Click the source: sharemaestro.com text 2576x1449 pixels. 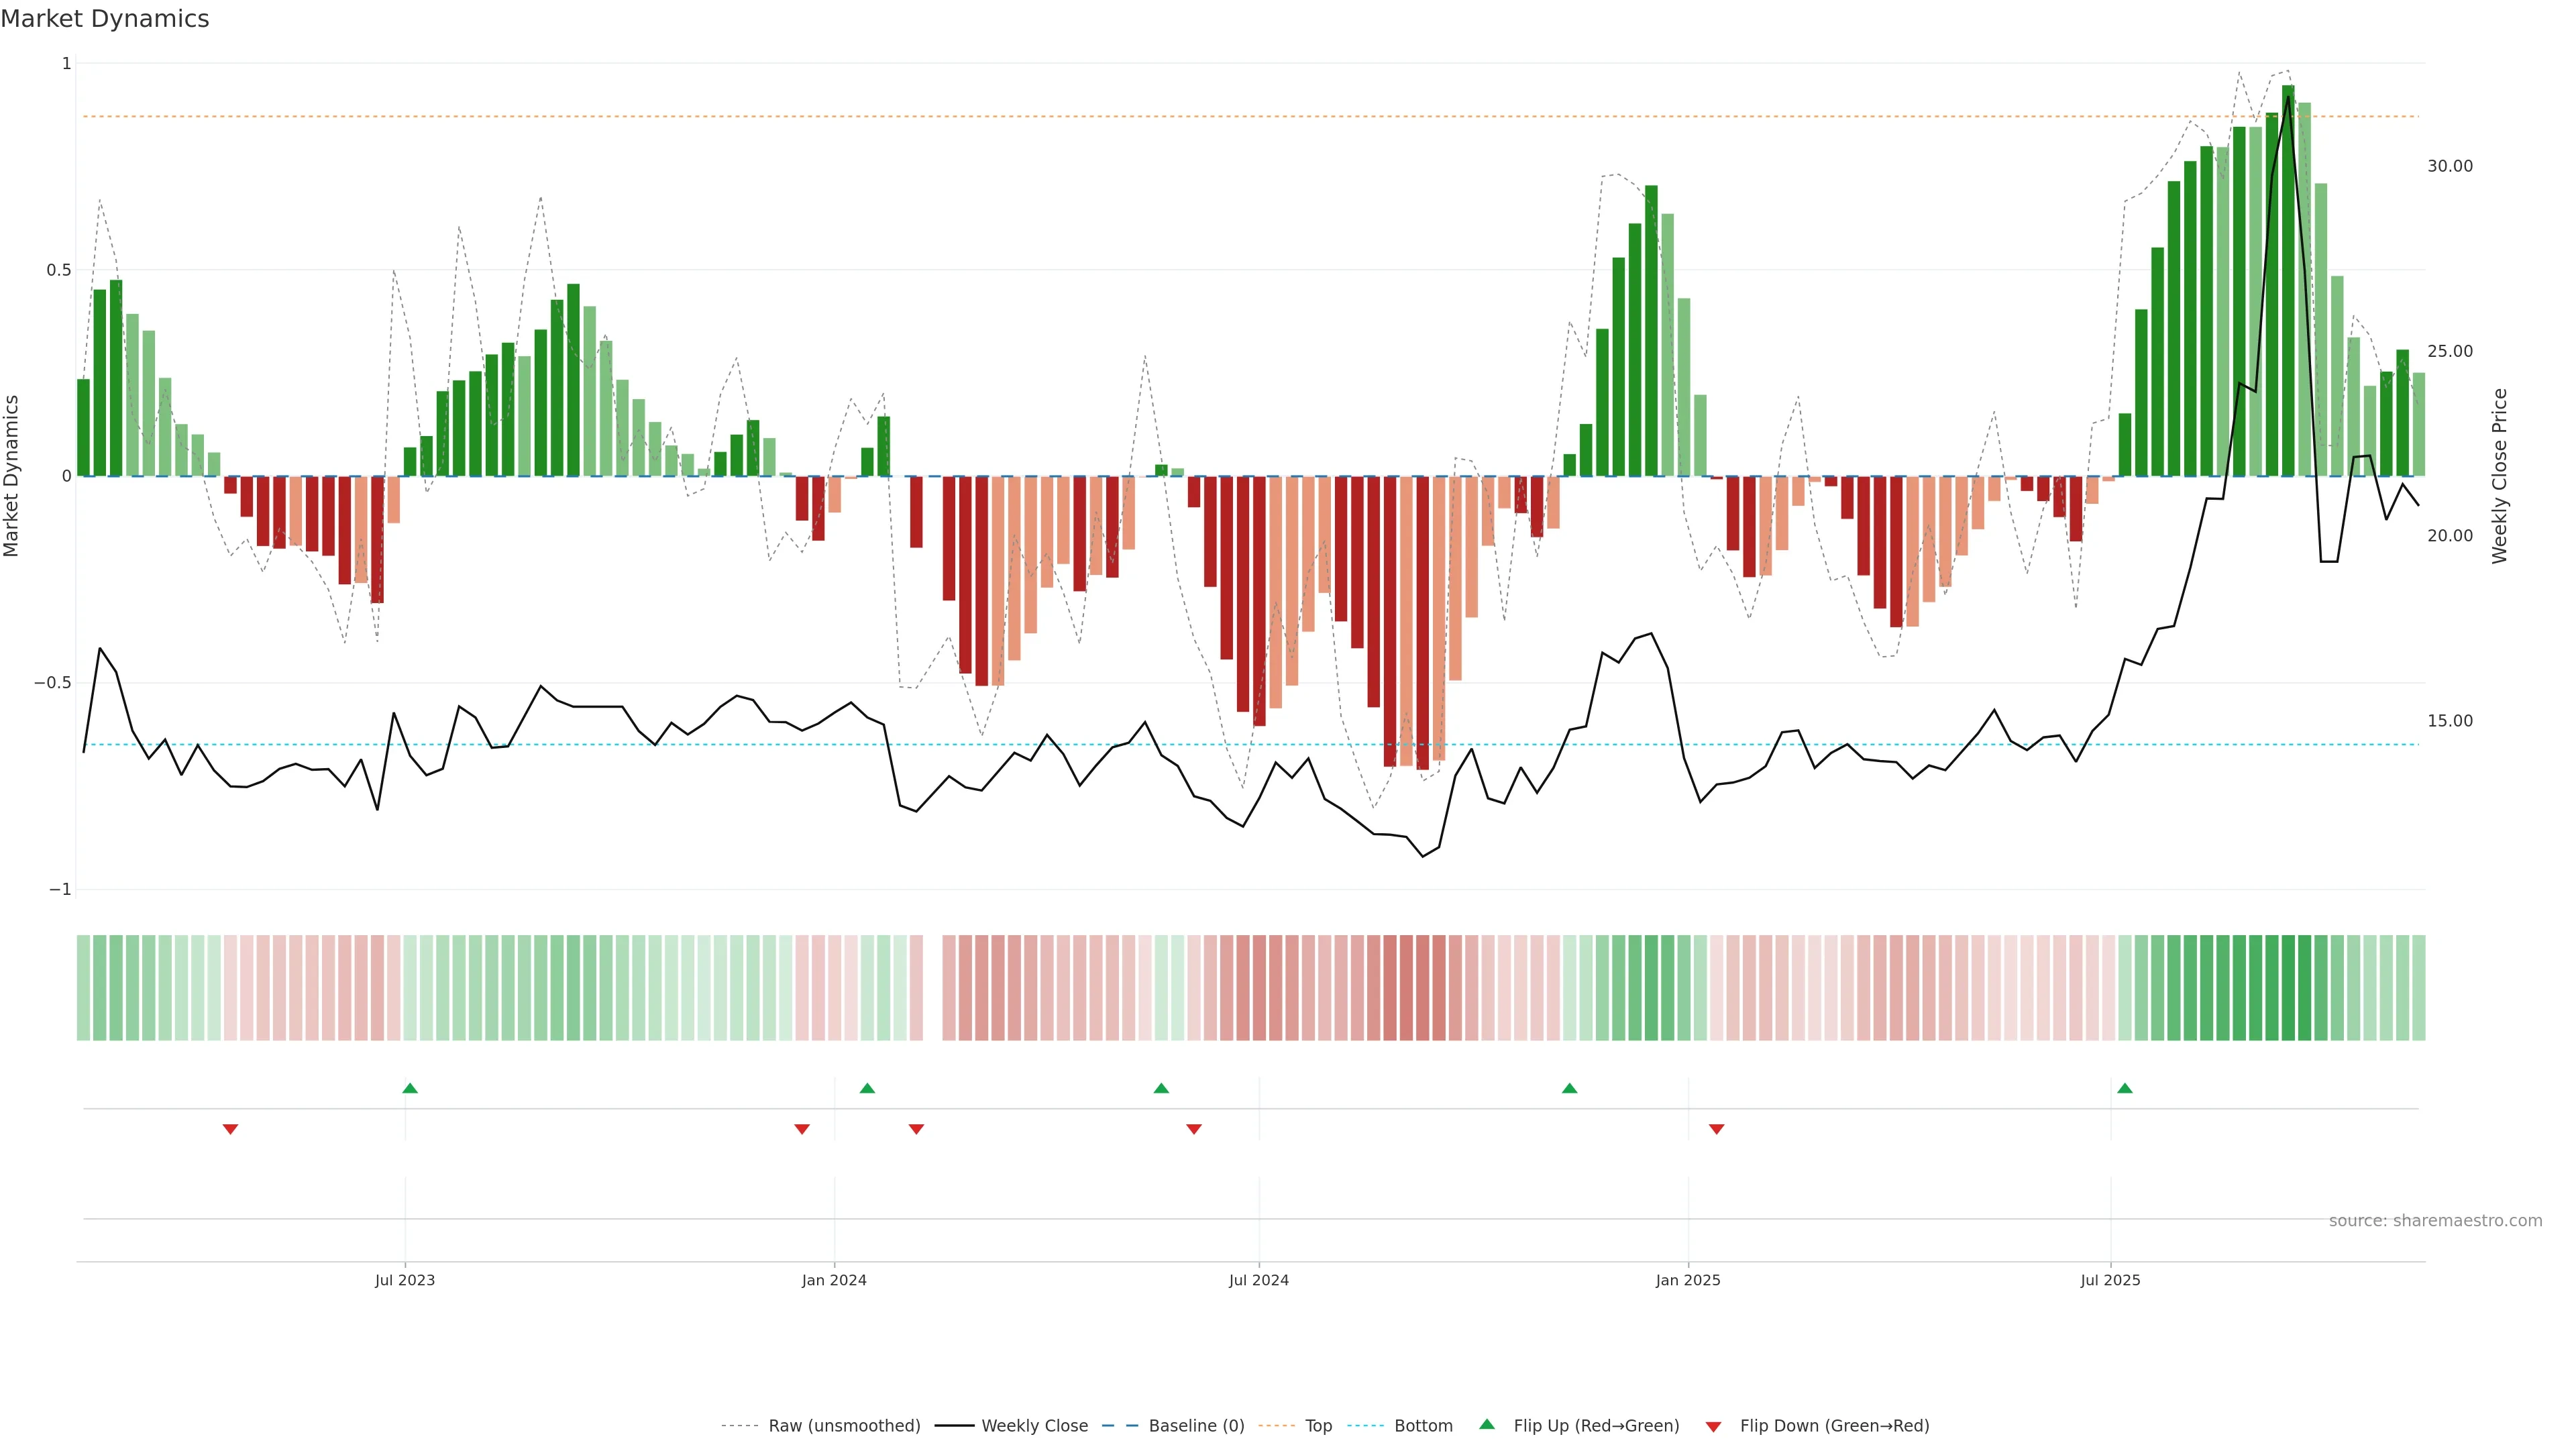[2435, 1221]
